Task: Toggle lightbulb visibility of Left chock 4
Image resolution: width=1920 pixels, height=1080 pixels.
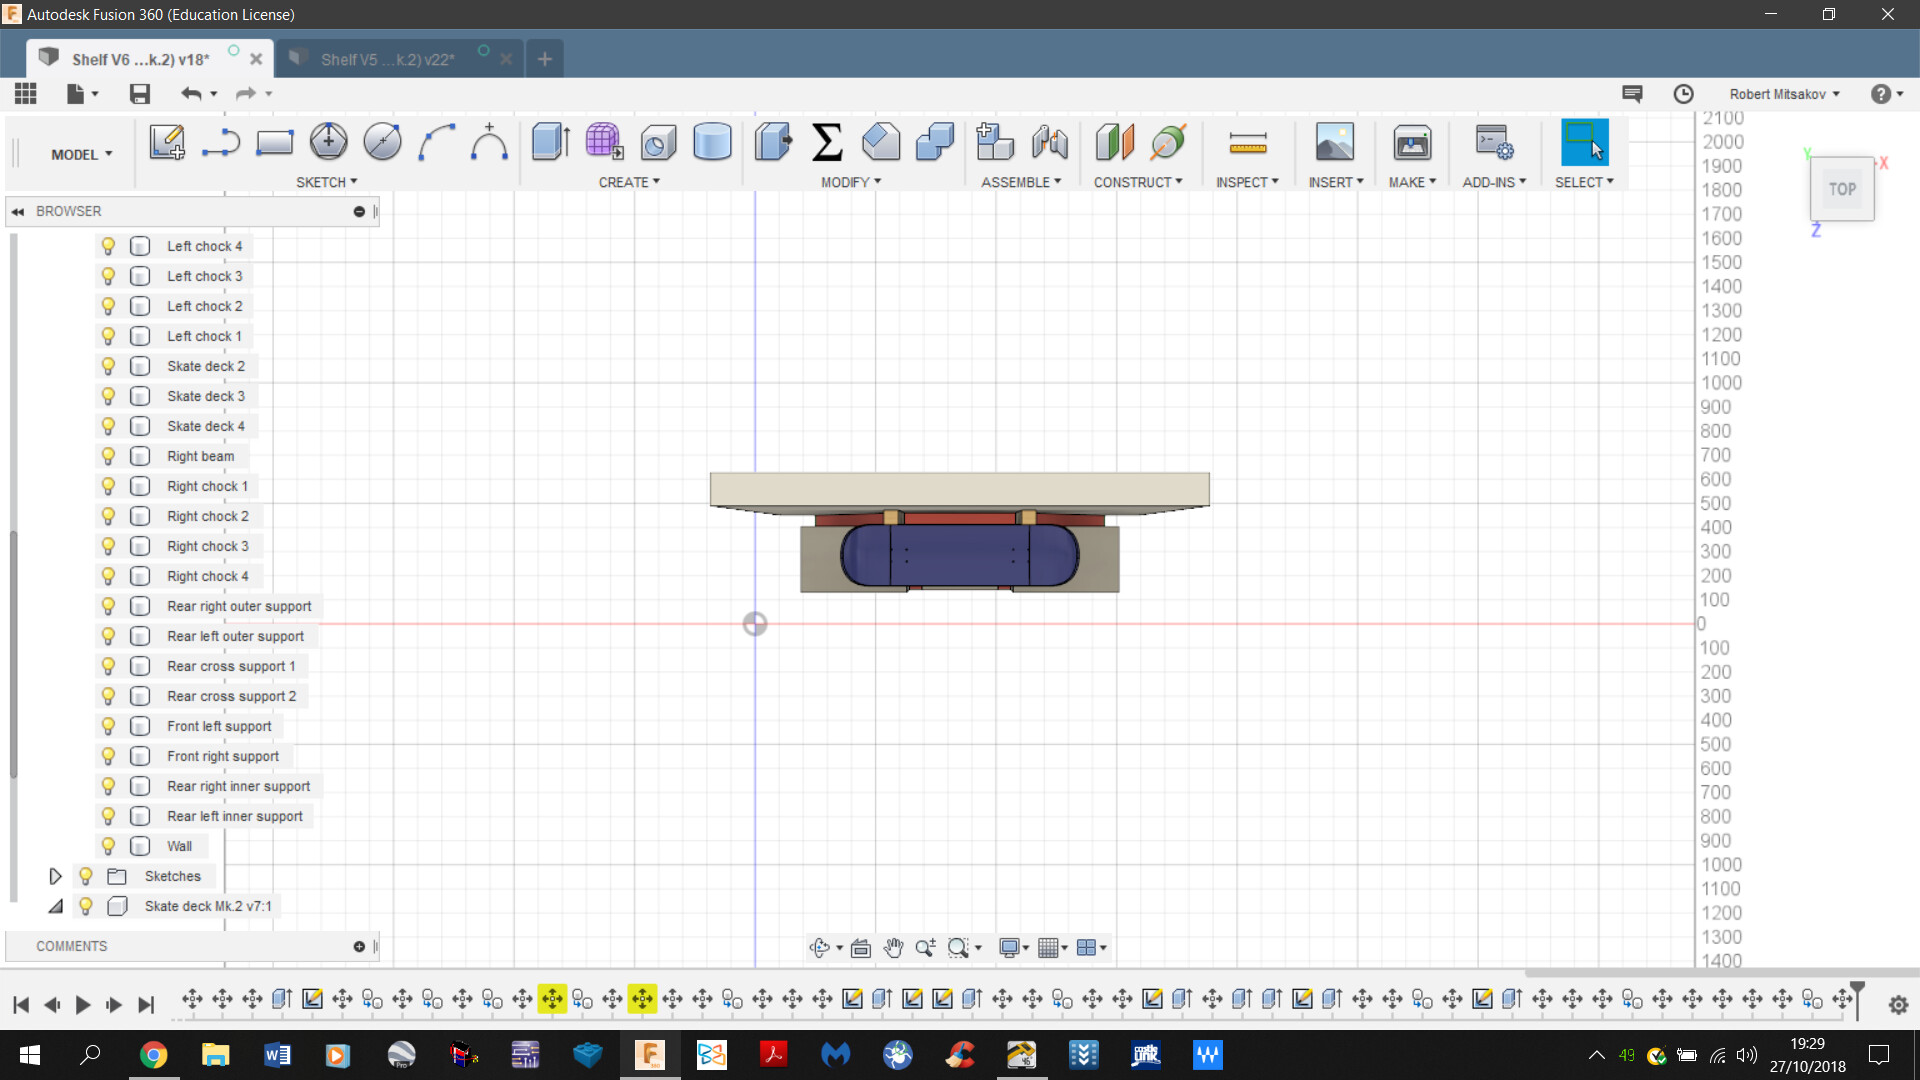Action: [x=108, y=246]
